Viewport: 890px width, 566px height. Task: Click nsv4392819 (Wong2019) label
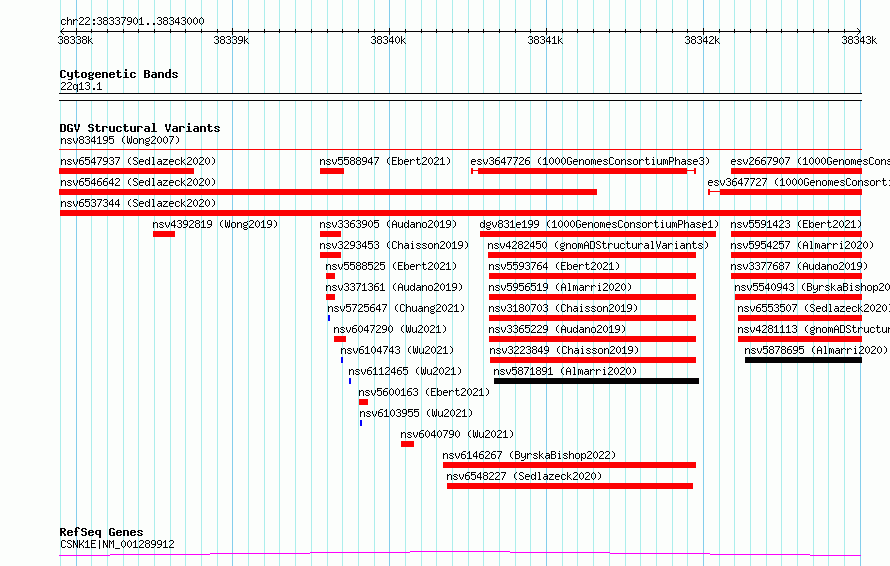[x=215, y=224]
